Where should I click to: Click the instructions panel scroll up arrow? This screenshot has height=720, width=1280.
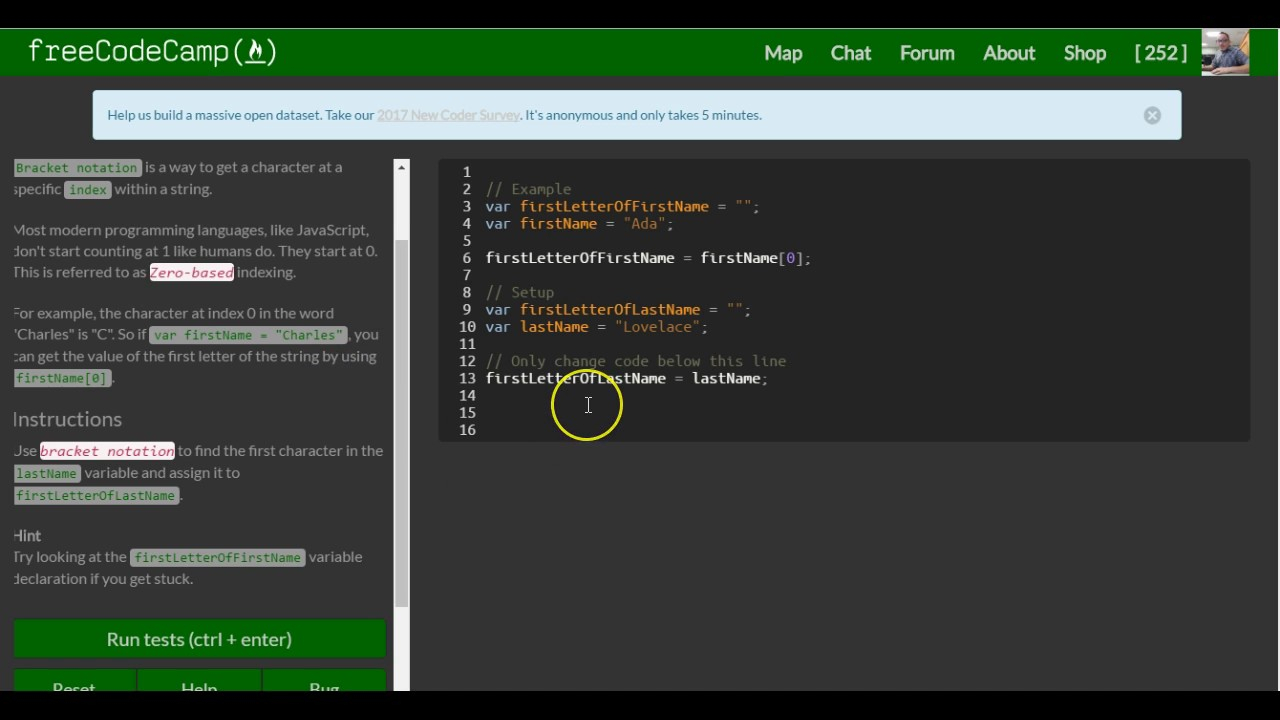coord(402,167)
